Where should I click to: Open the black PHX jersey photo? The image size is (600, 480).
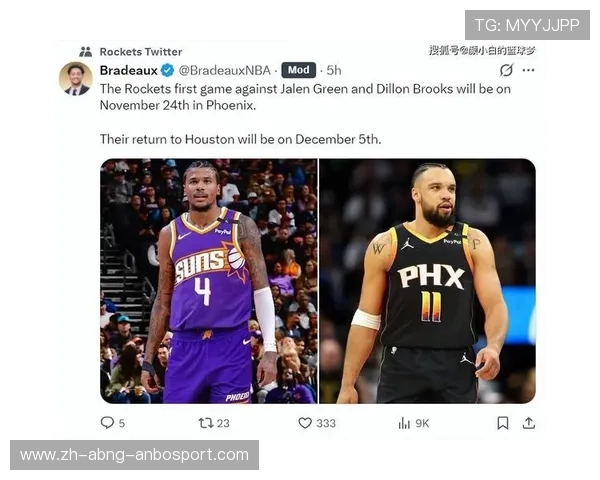coord(427,281)
